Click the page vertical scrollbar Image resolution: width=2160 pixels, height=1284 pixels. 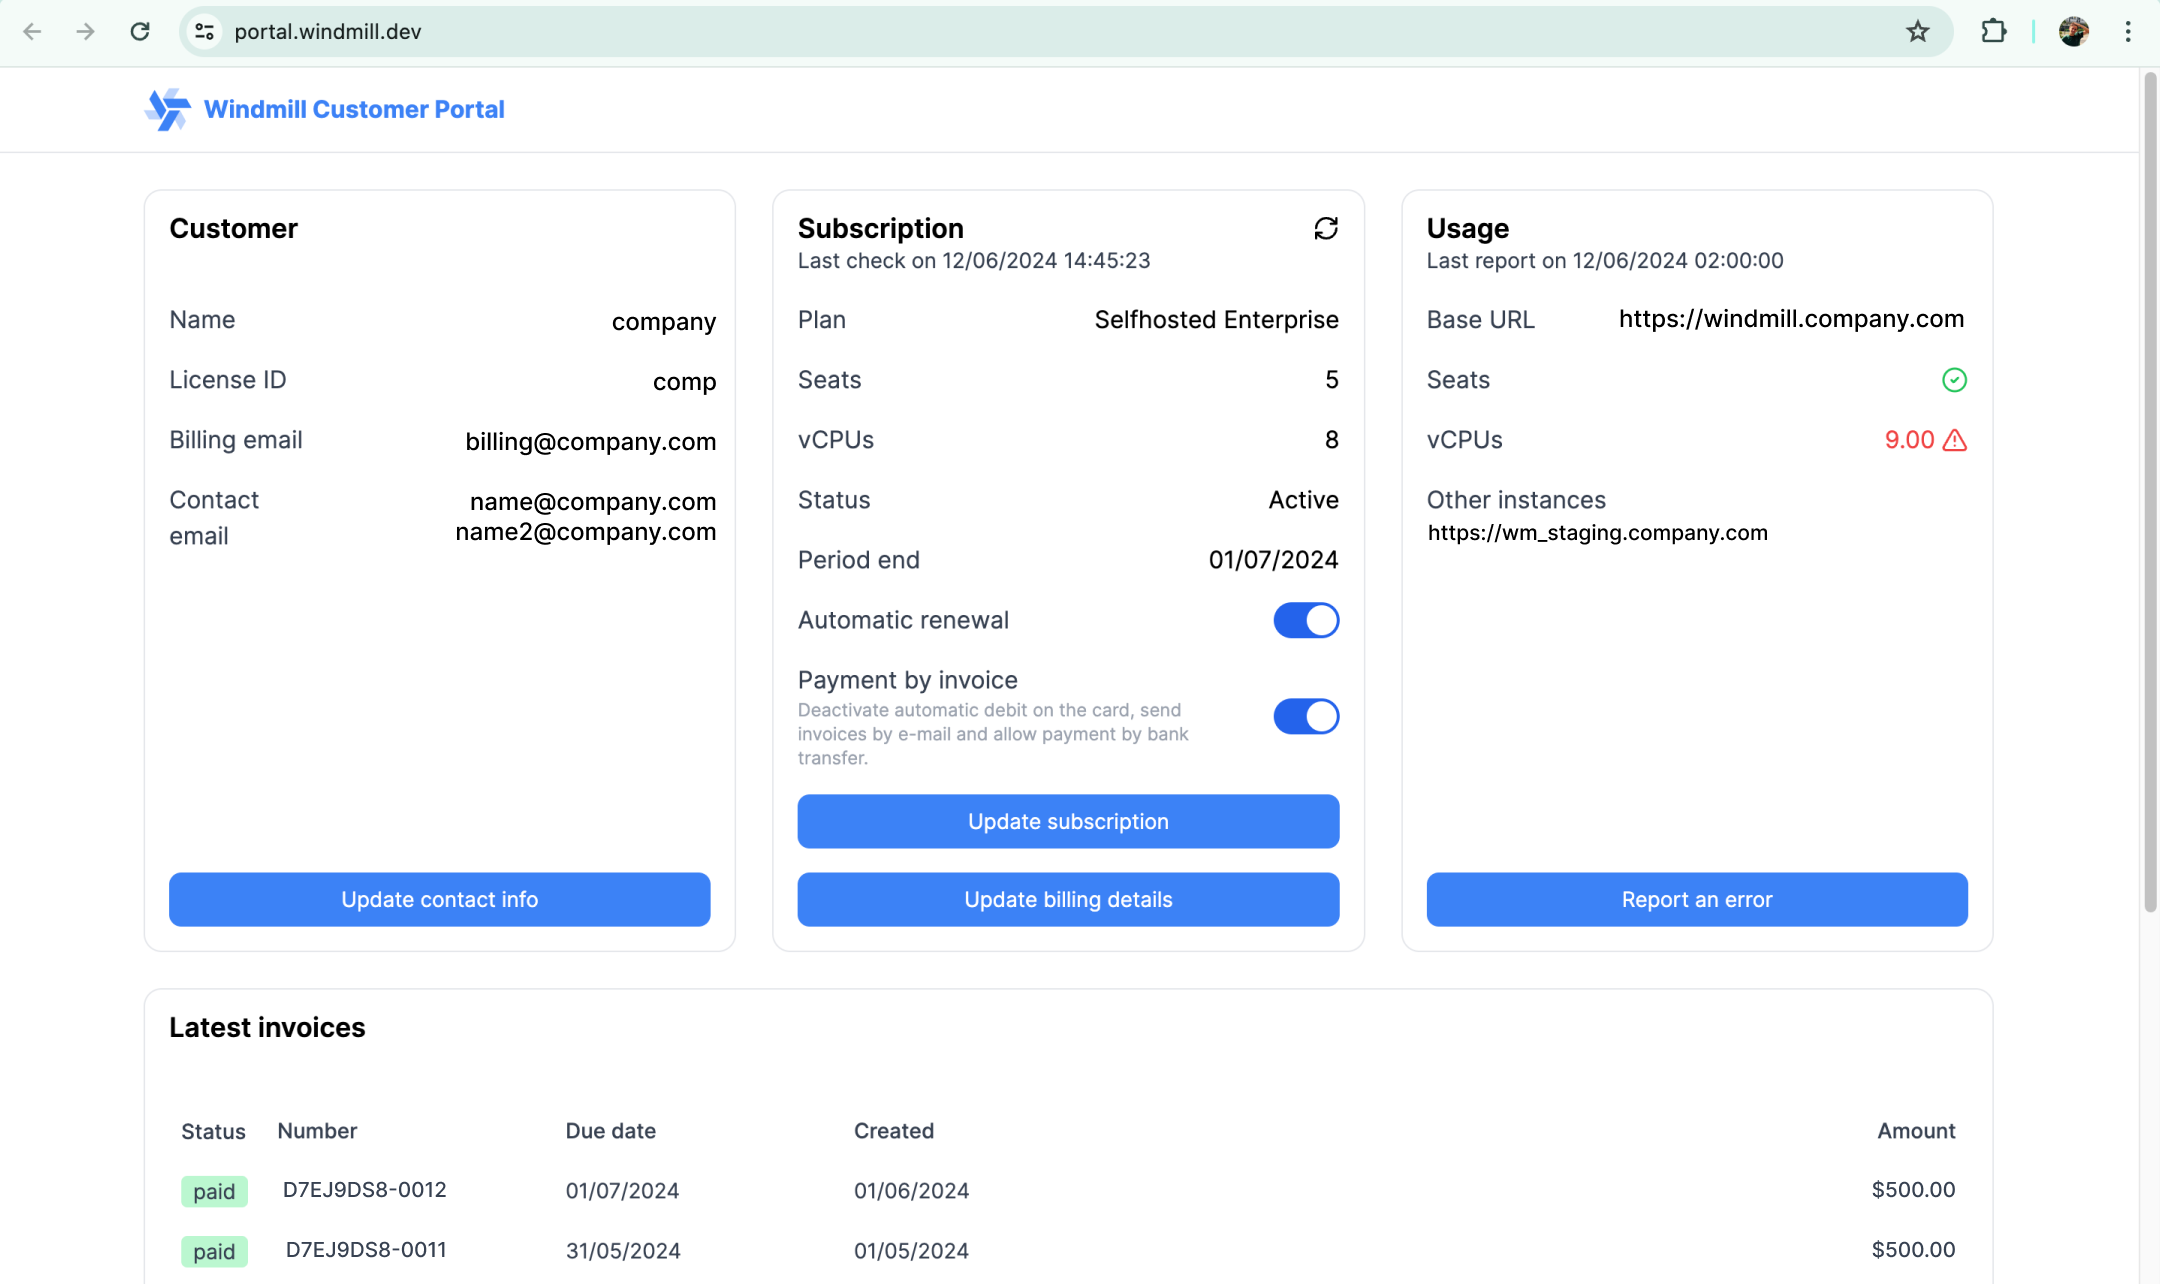[x=2149, y=490]
